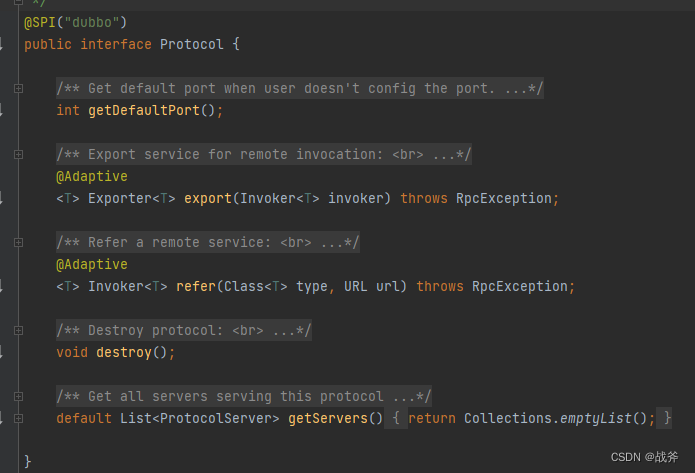Click the folded closing brace after emptyList();

pos(664,418)
